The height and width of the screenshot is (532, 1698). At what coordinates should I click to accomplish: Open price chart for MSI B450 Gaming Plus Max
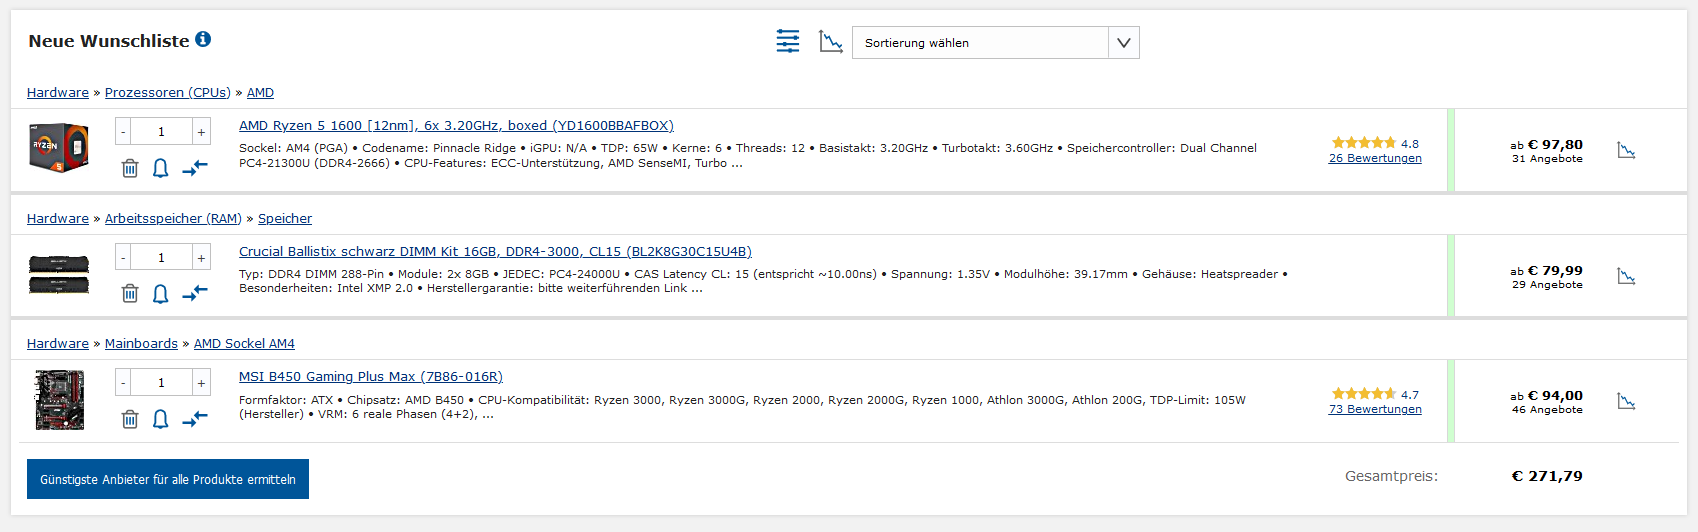1627,401
